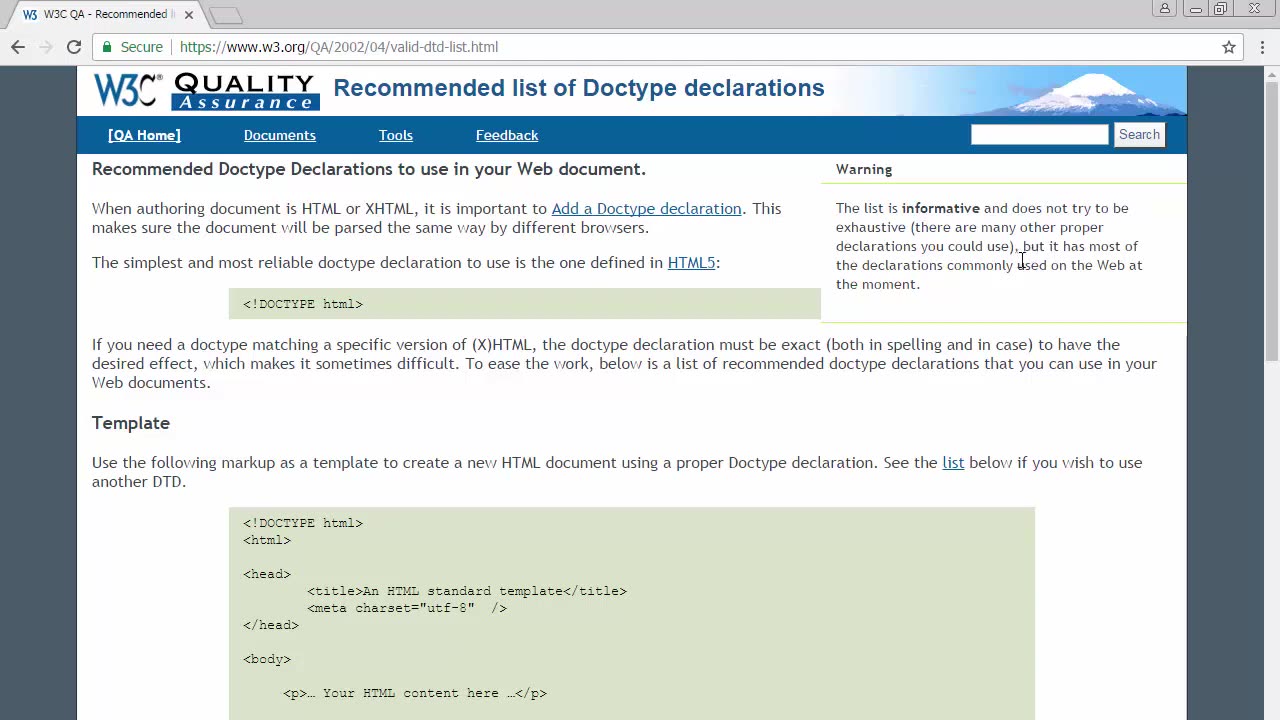Bookmark this page with the star icon
The height and width of the screenshot is (720, 1280).
pos(1229,47)
